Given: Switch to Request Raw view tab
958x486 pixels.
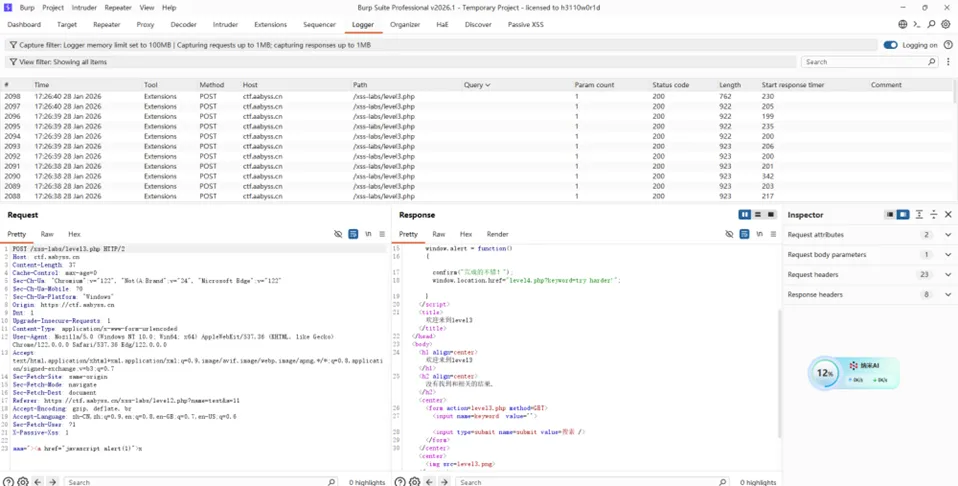Looking at the screenshot, I should point(47,234).
